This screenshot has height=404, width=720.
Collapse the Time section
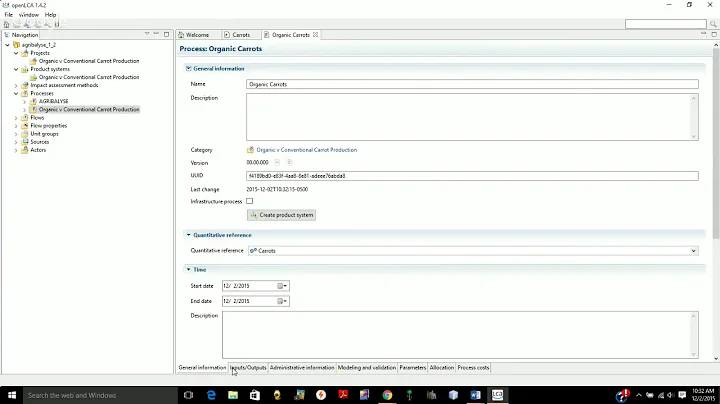click(x=188, y=269)
